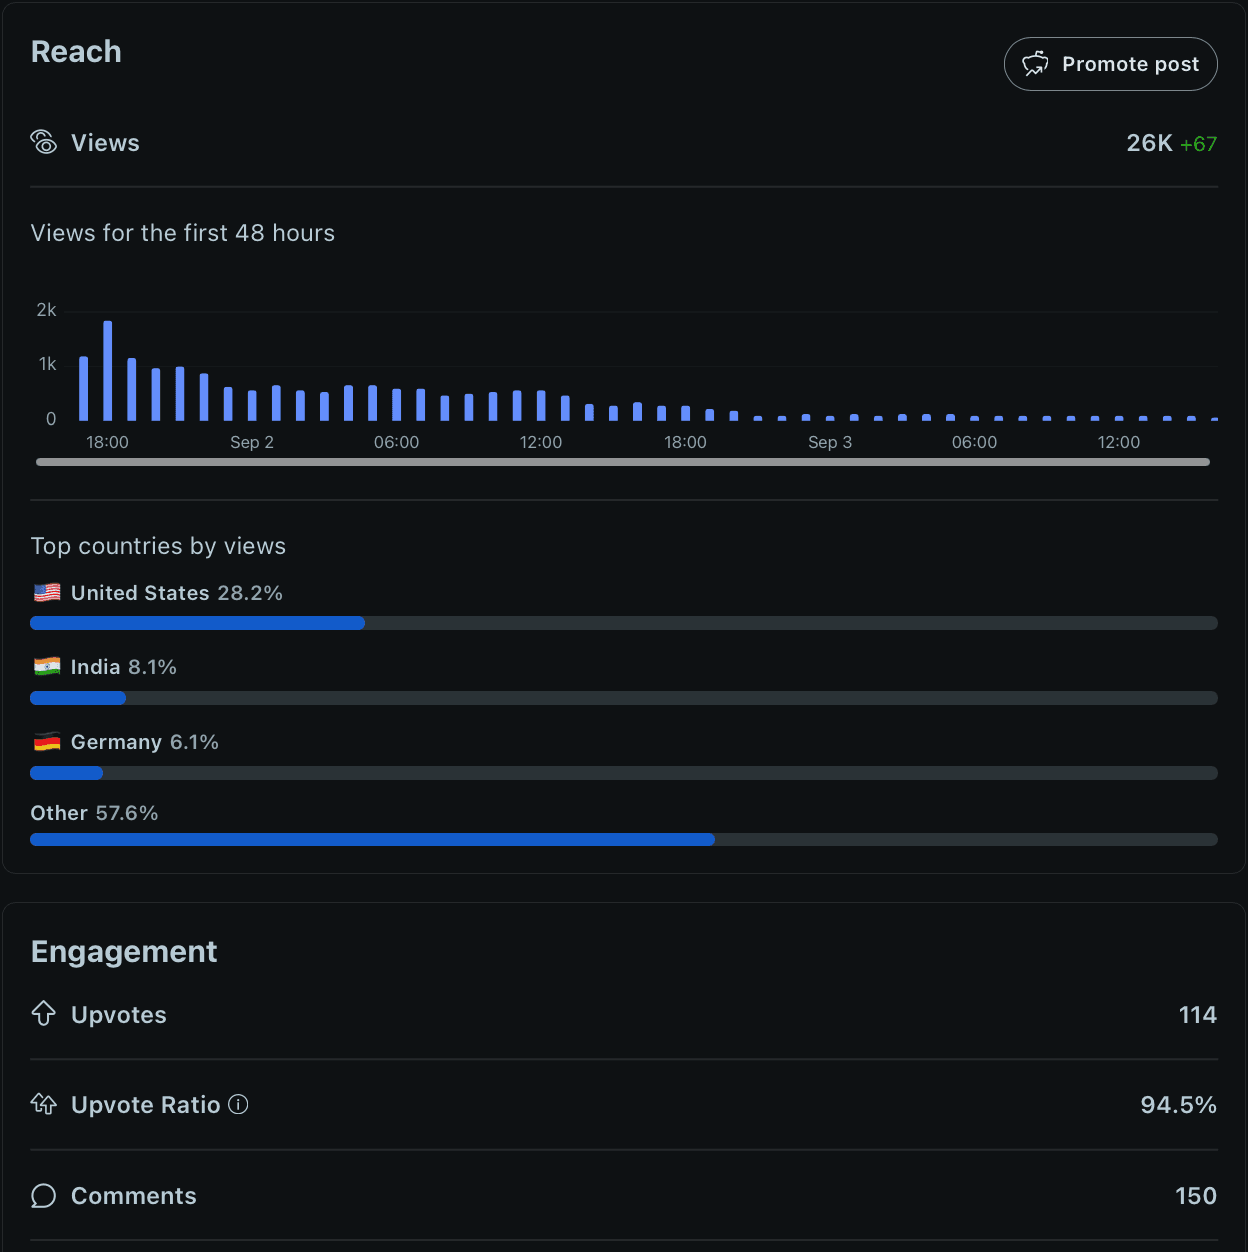
Task: Click the Views eye icon
Action: 44,142
